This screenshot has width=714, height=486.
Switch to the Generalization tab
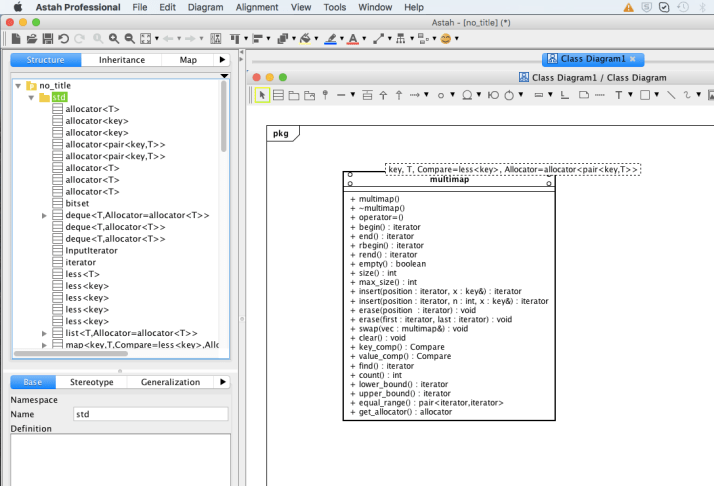click(x=170, y=382)
